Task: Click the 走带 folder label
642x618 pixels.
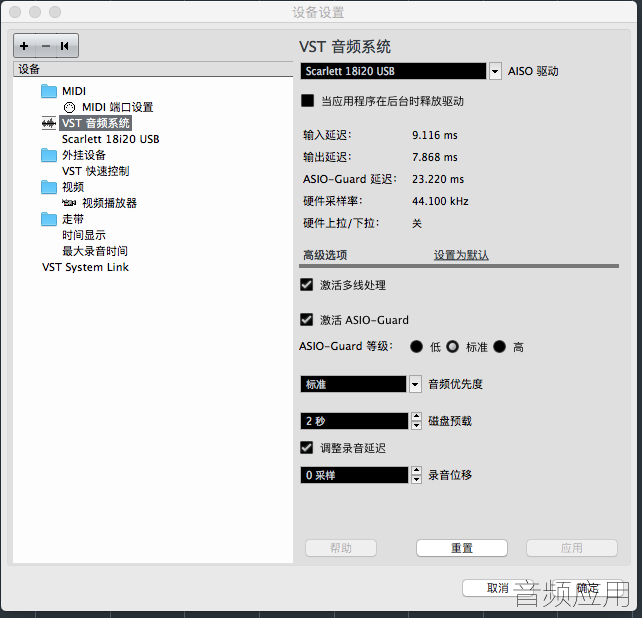Action: [x=73, y=219]
